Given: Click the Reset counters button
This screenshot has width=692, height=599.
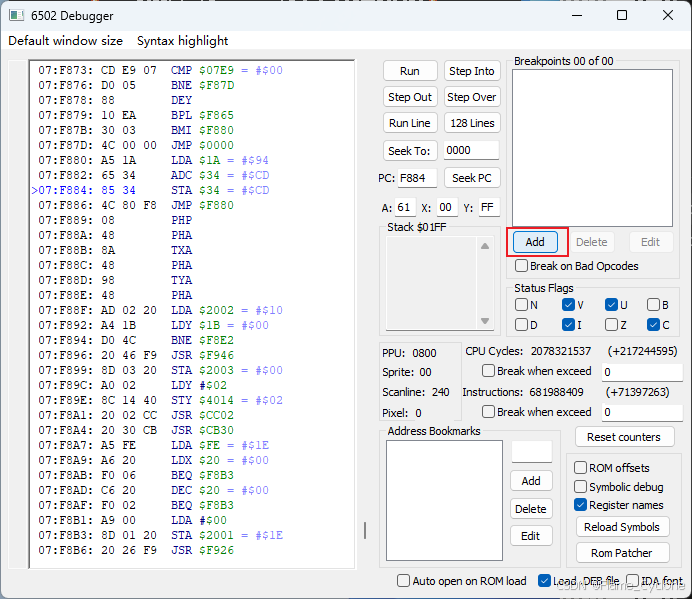Looking at the screenshot, I should [x=624, y=437].
